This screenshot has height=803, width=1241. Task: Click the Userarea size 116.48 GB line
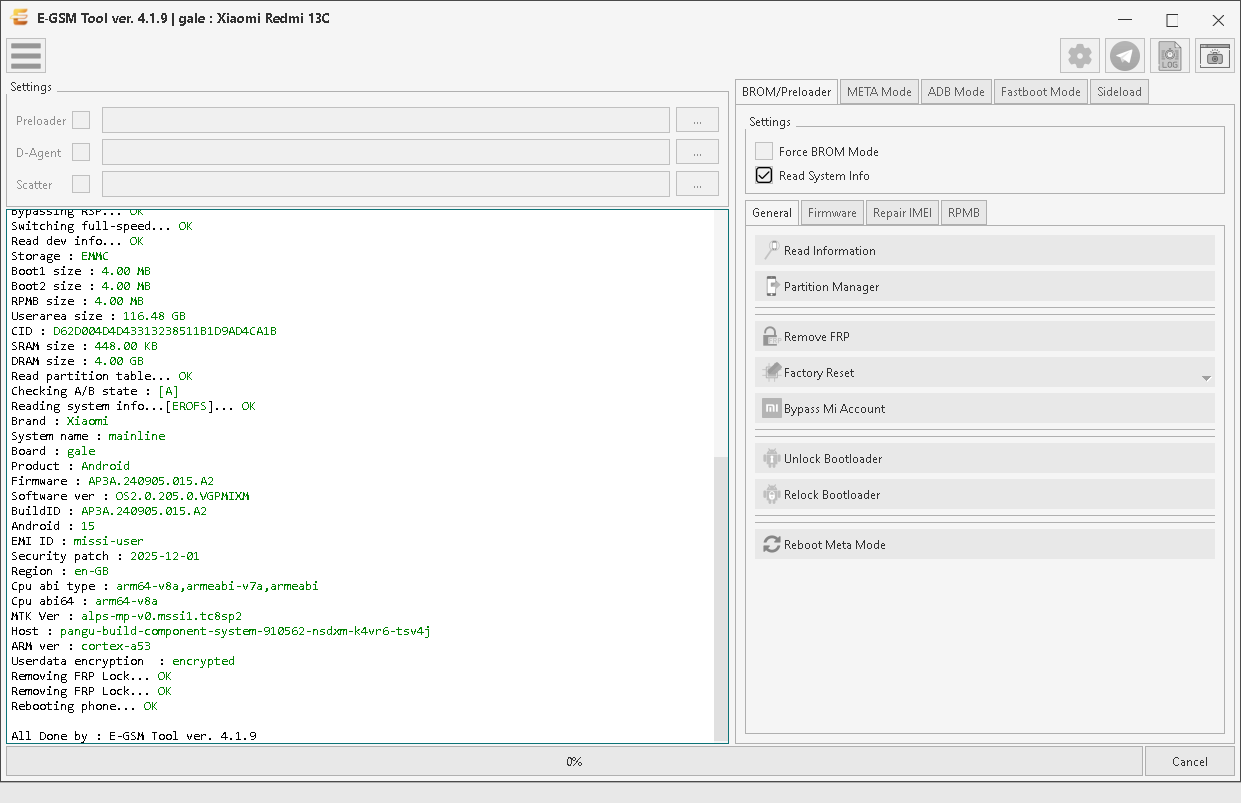98,316
